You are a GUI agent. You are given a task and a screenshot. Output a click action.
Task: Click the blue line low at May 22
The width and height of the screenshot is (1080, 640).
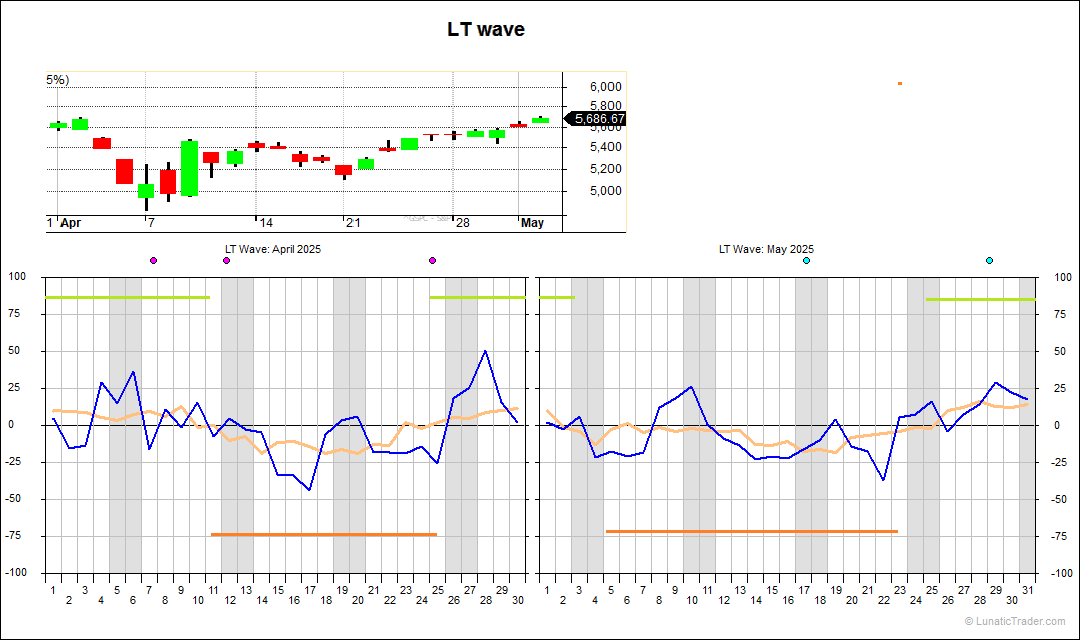[883, 480]
